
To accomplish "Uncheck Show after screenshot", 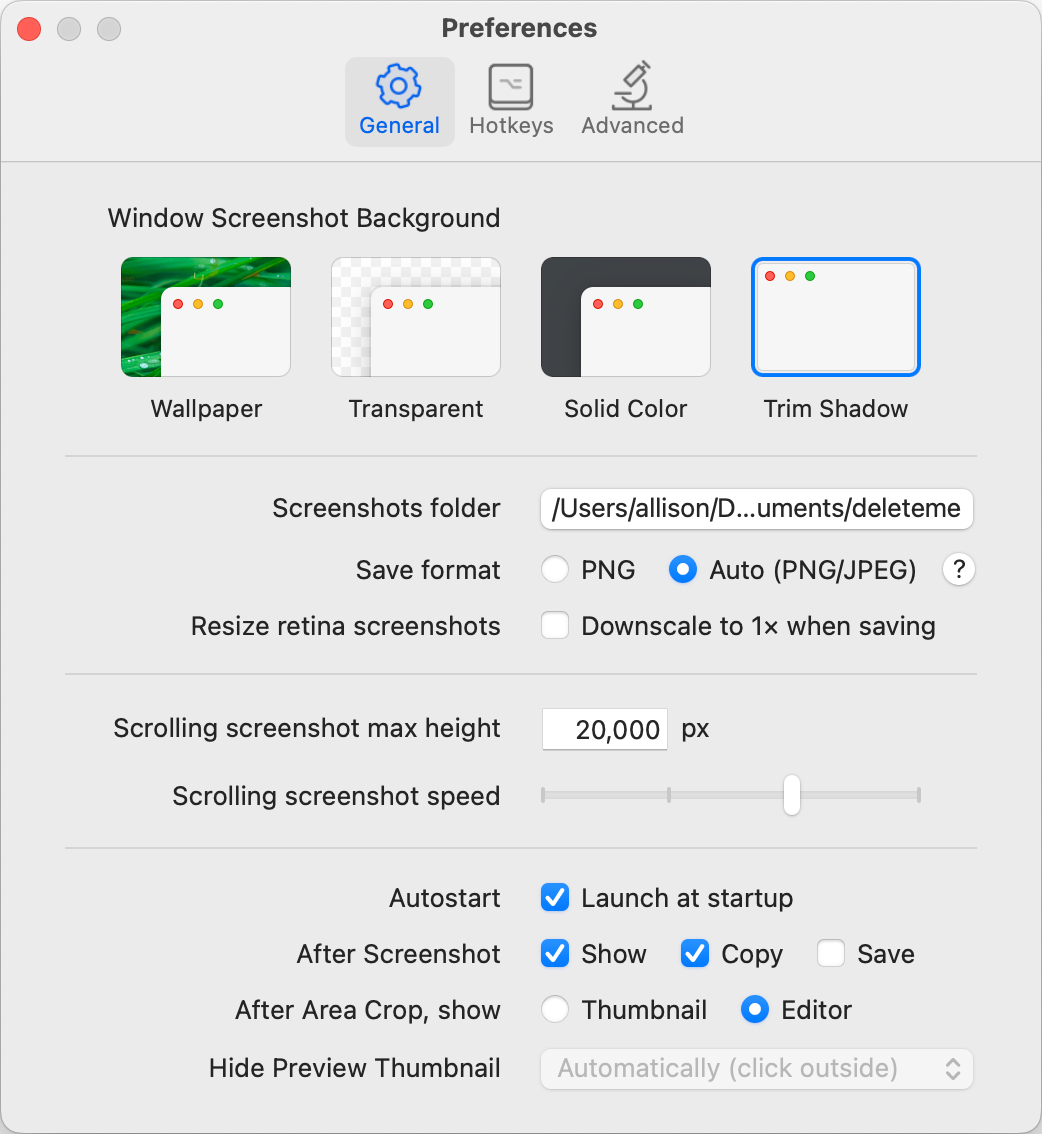I will point(555,954).
